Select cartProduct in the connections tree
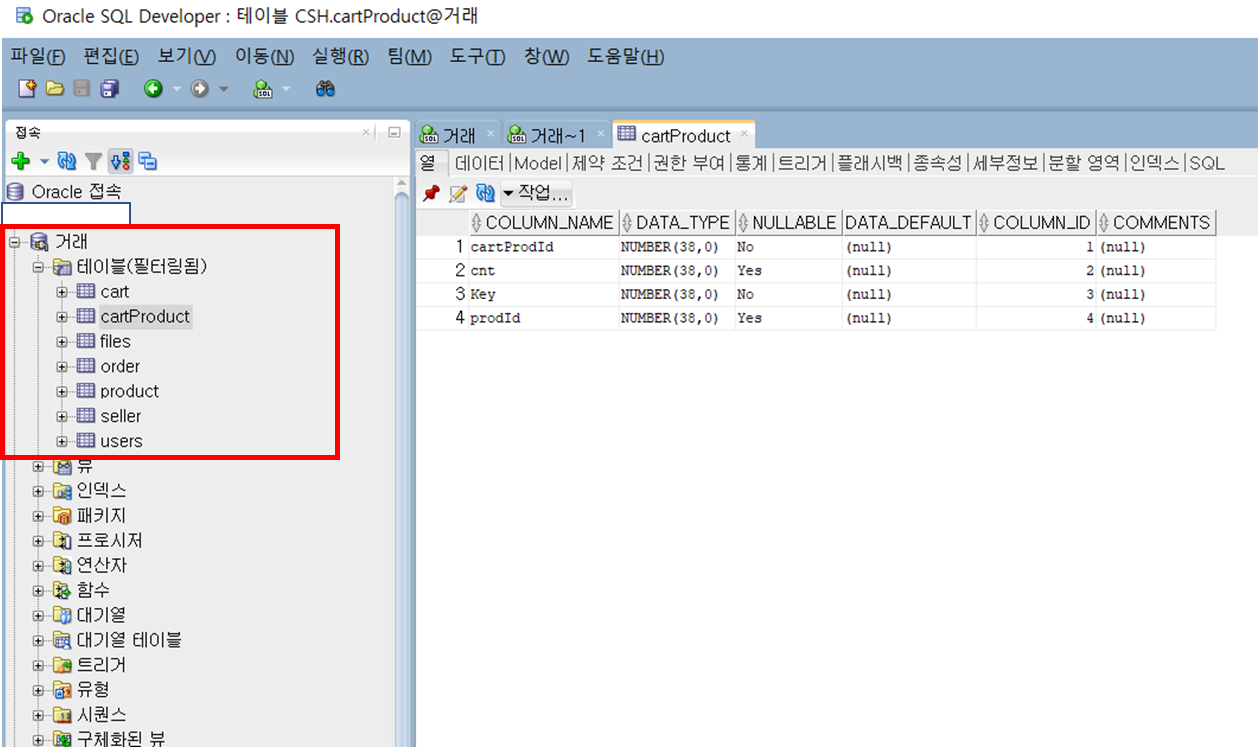 (145, 316)
